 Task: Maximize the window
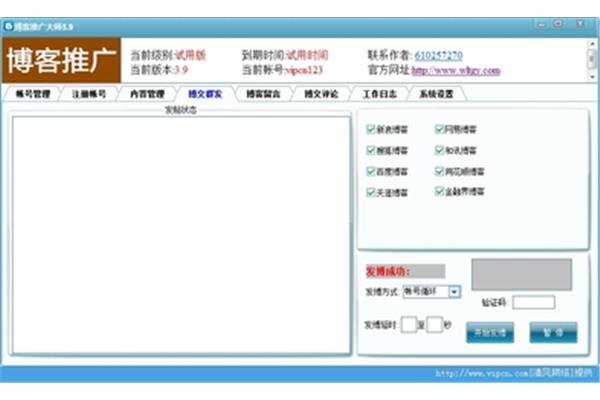[558, 24]
